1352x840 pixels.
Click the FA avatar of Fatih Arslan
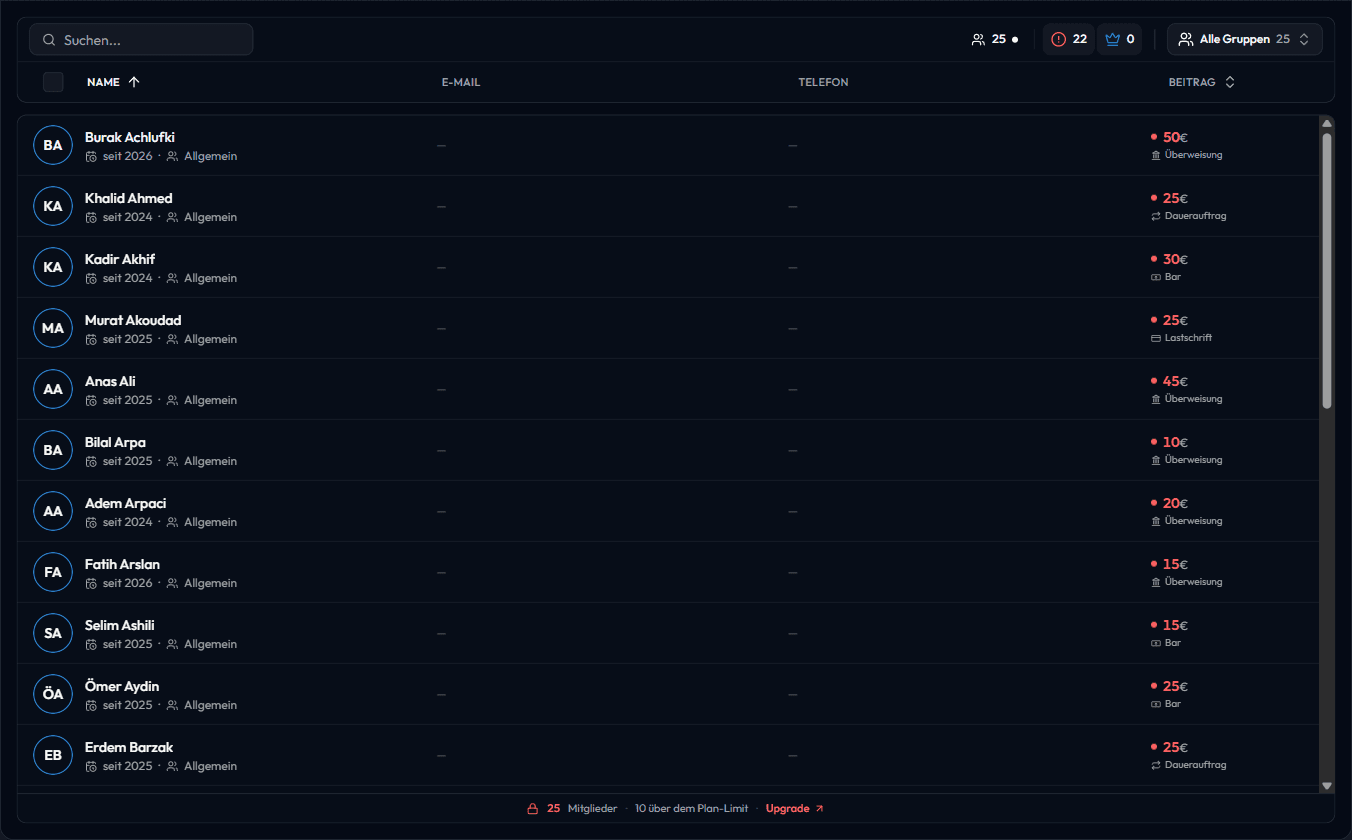click(x=53, y=572)
